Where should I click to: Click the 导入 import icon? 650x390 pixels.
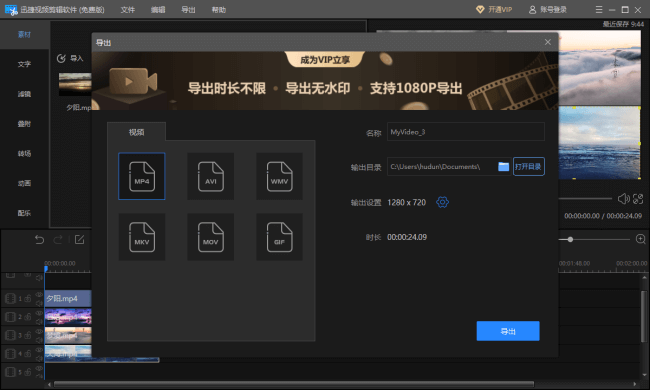(61, 58)
